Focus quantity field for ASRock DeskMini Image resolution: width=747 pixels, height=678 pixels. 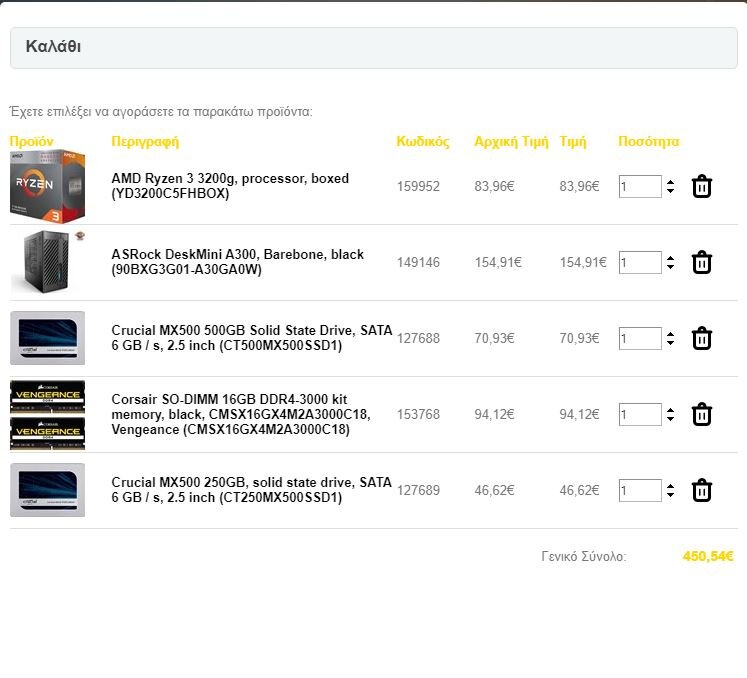coord(640,263)
